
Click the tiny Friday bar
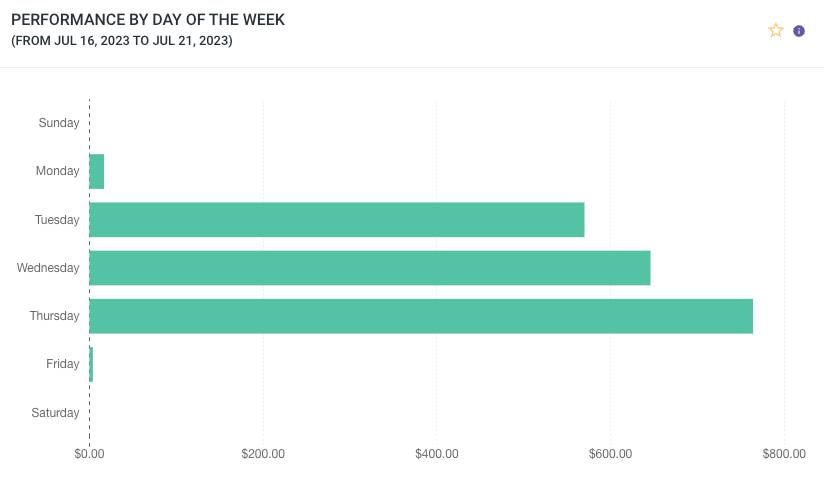[x=91, y=364]
